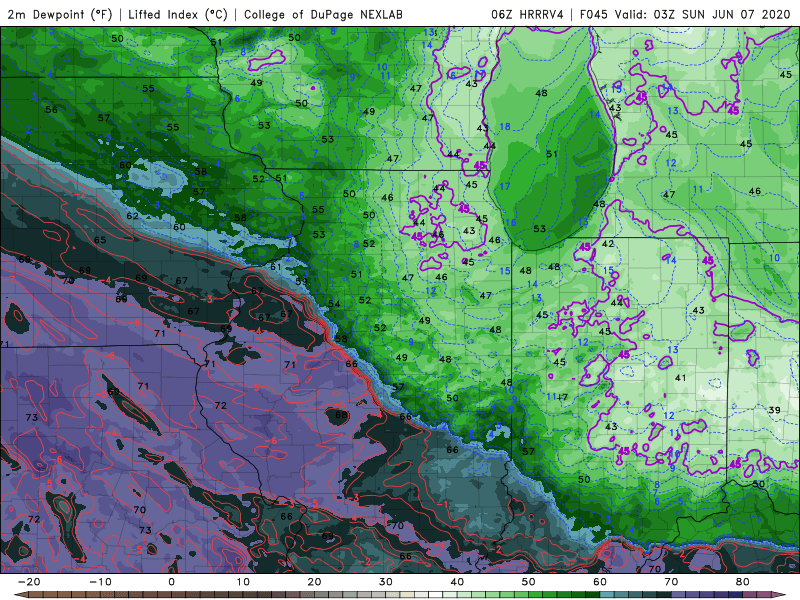
Task: Click the '06Z HRRRV4' model run label
Action: (527, 14)
